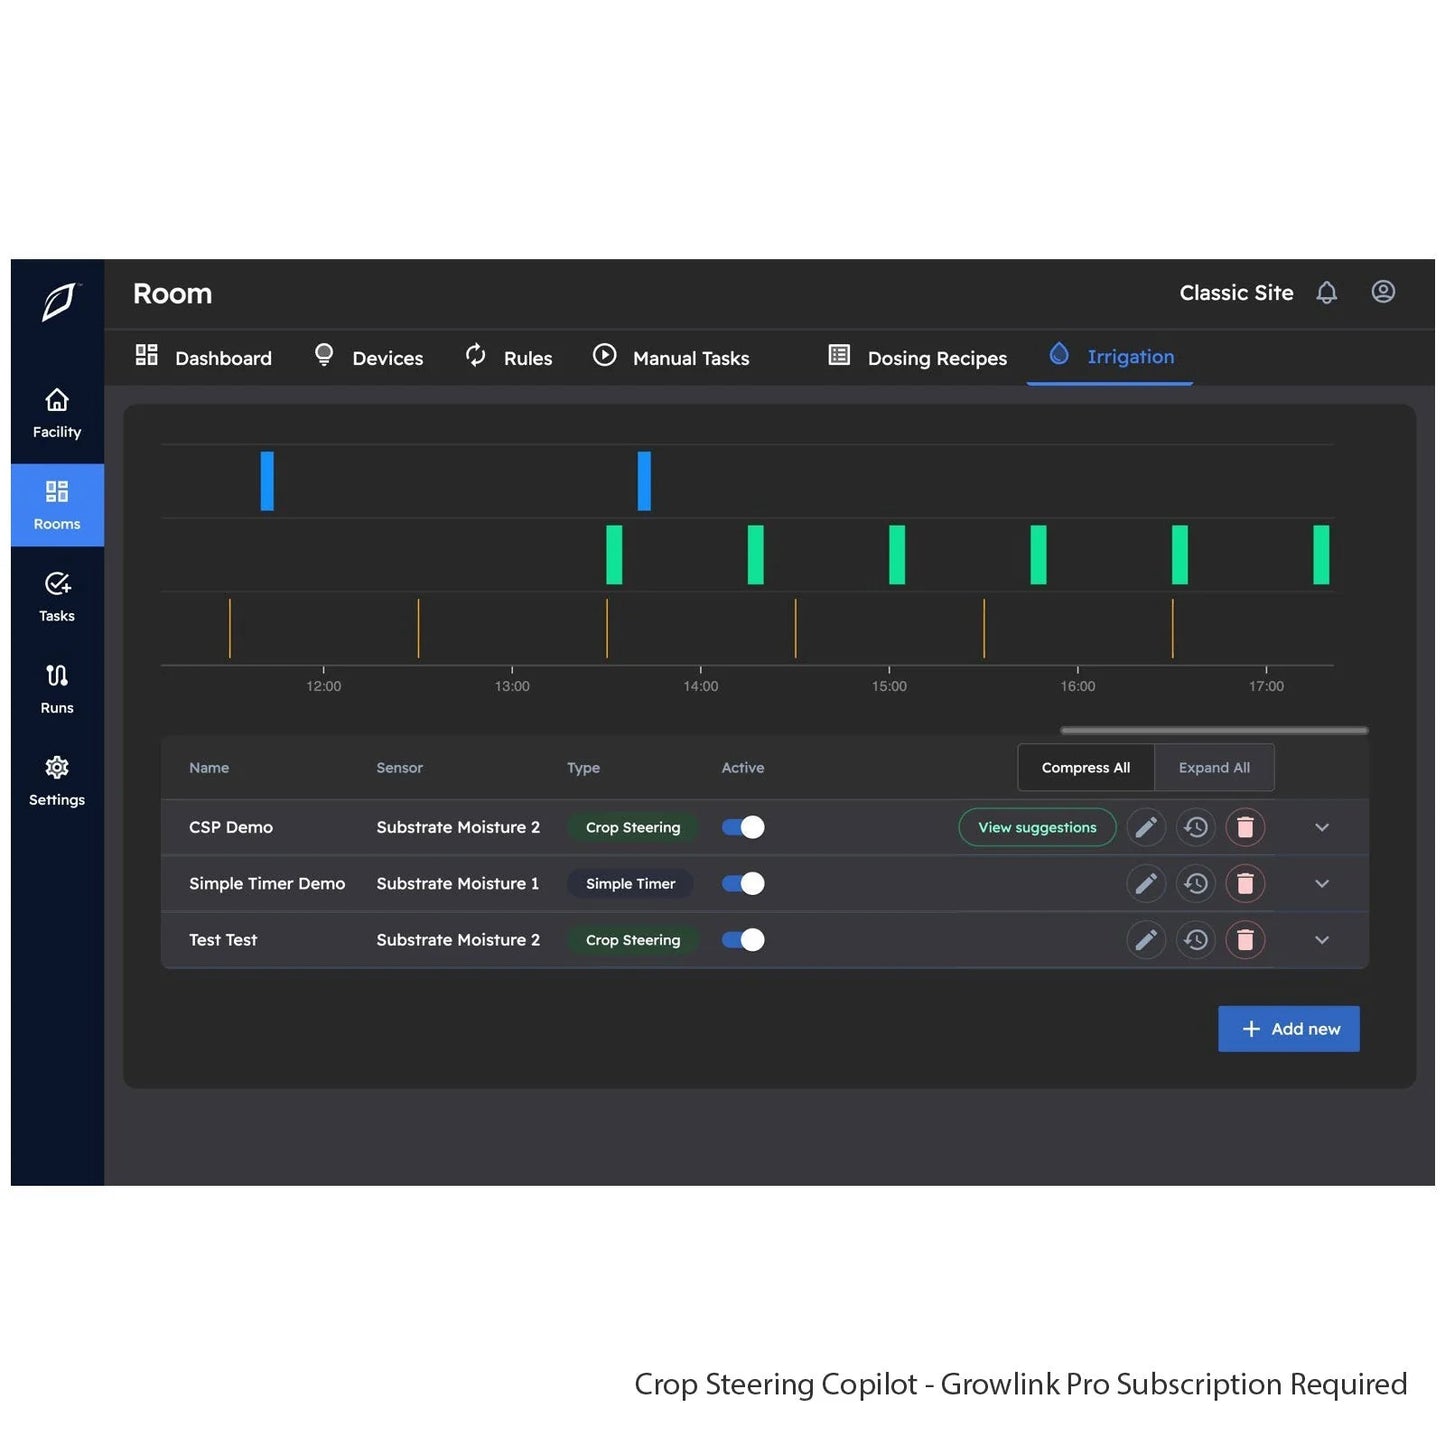This screenshot has width=1445, height=1445.
Task: Click Expand All in the table header
Action: click(1214, 767)
